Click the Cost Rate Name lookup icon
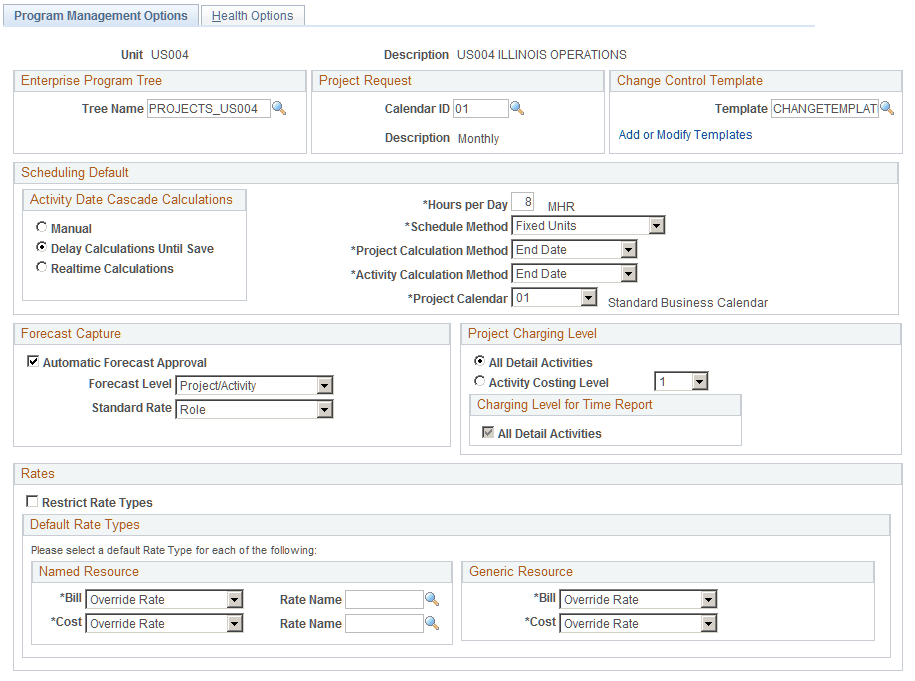This screenshot has height=681, width=915. (430, 623)
